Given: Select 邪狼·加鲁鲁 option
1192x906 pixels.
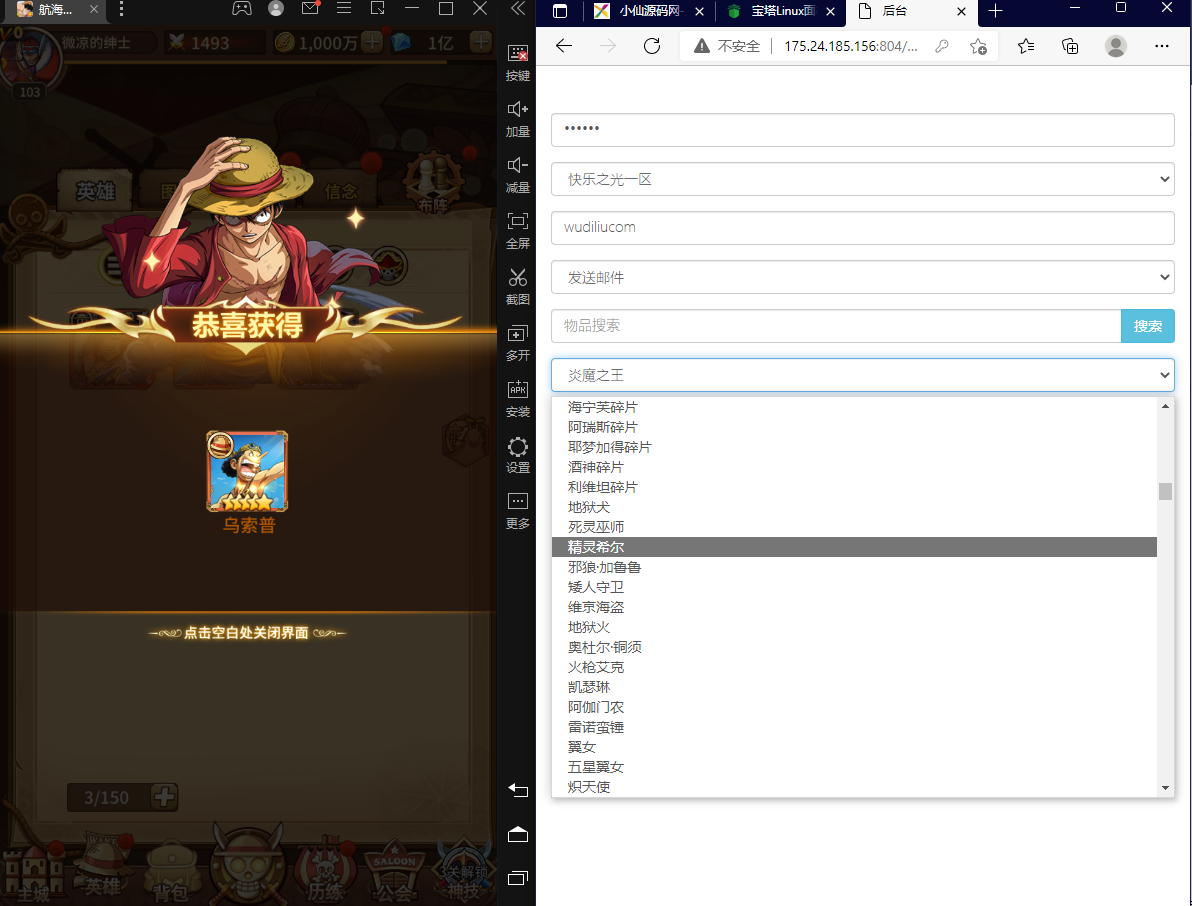Looking at the screenshot, I should click(854, 567).
